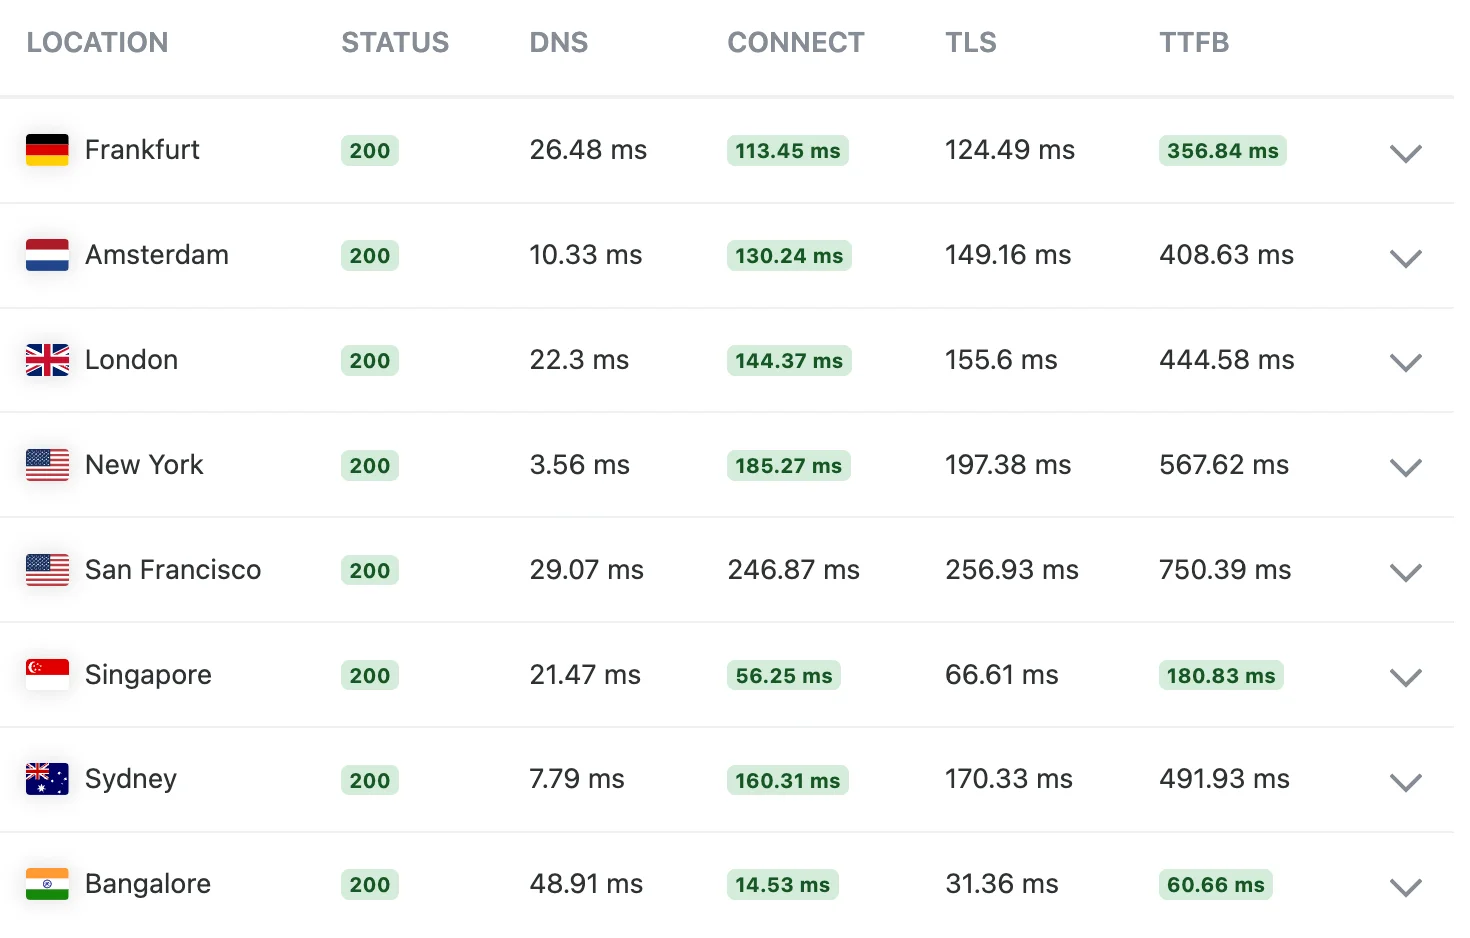Click the US flag icon for New York

(x=46, y=464)
